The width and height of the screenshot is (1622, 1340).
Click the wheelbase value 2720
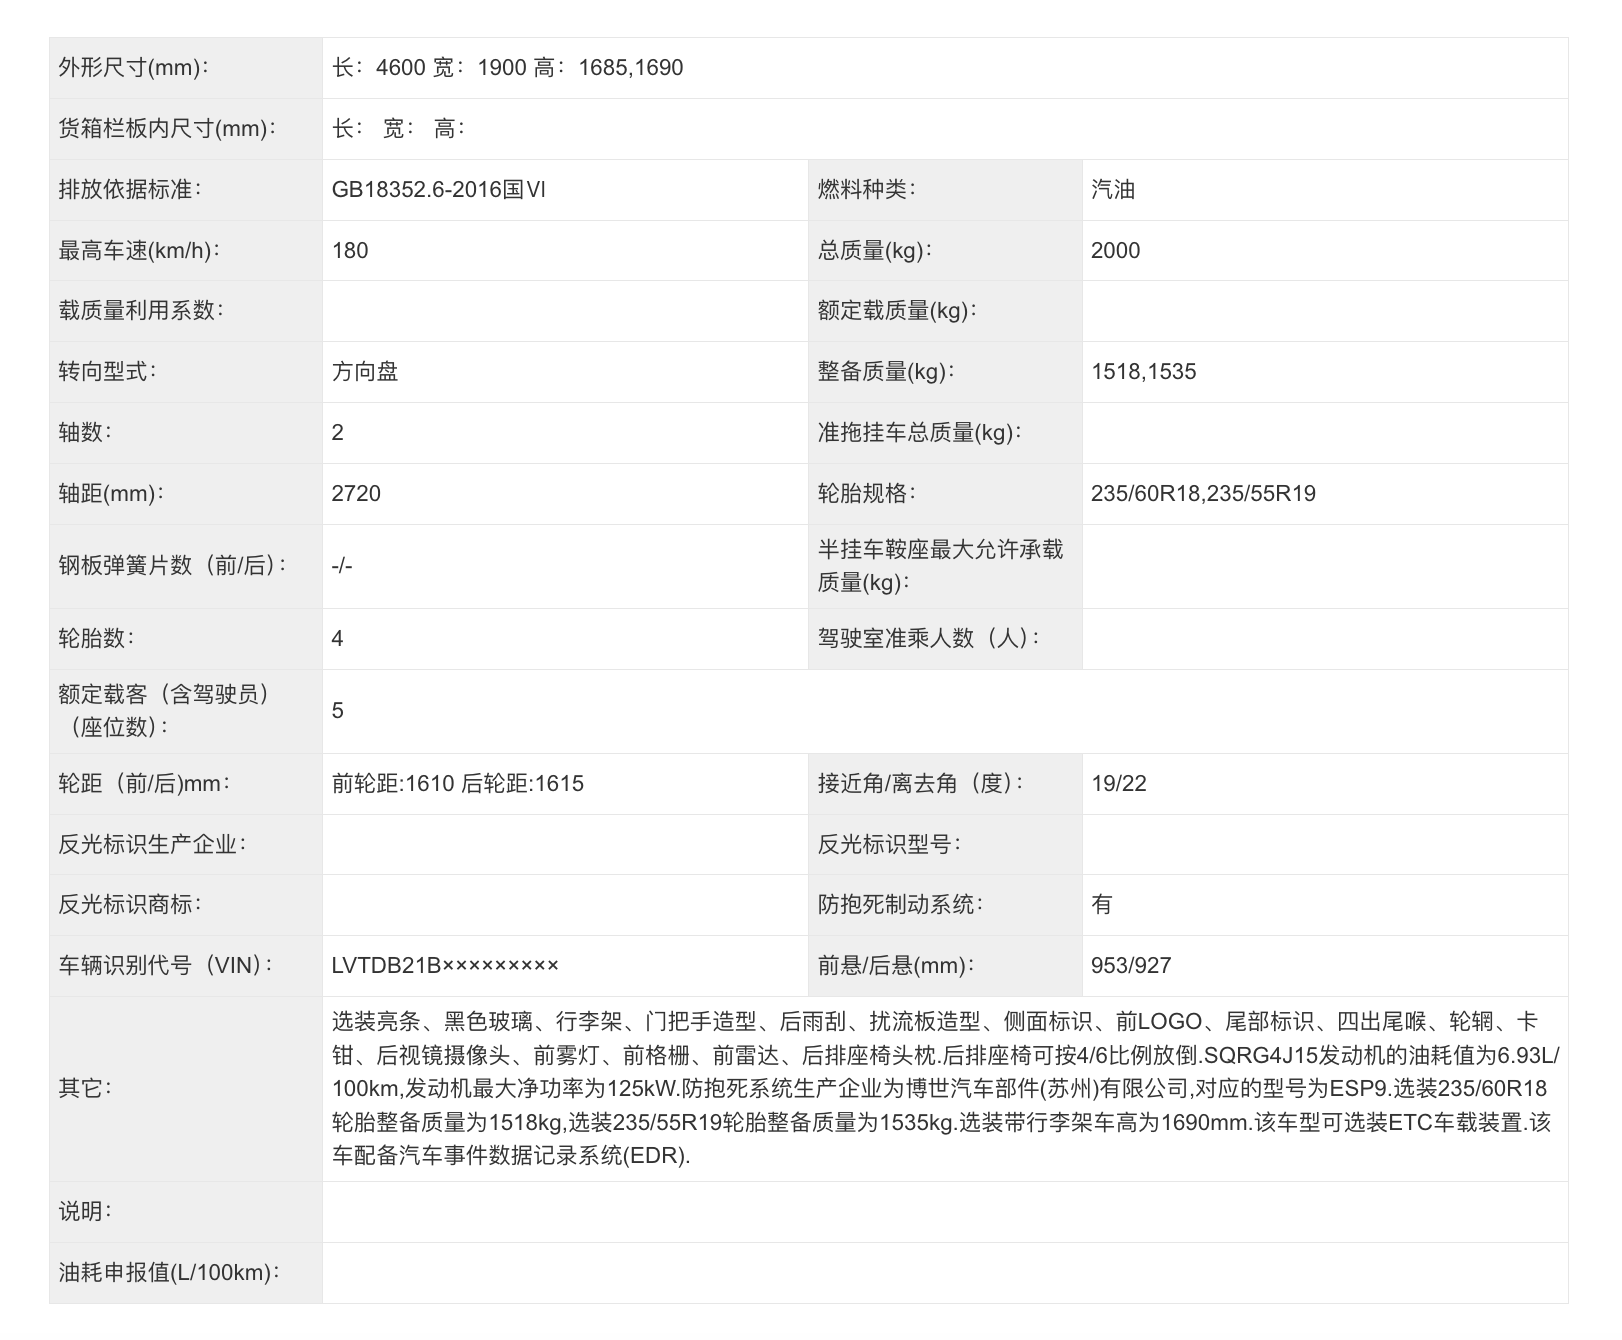[355, 493]
